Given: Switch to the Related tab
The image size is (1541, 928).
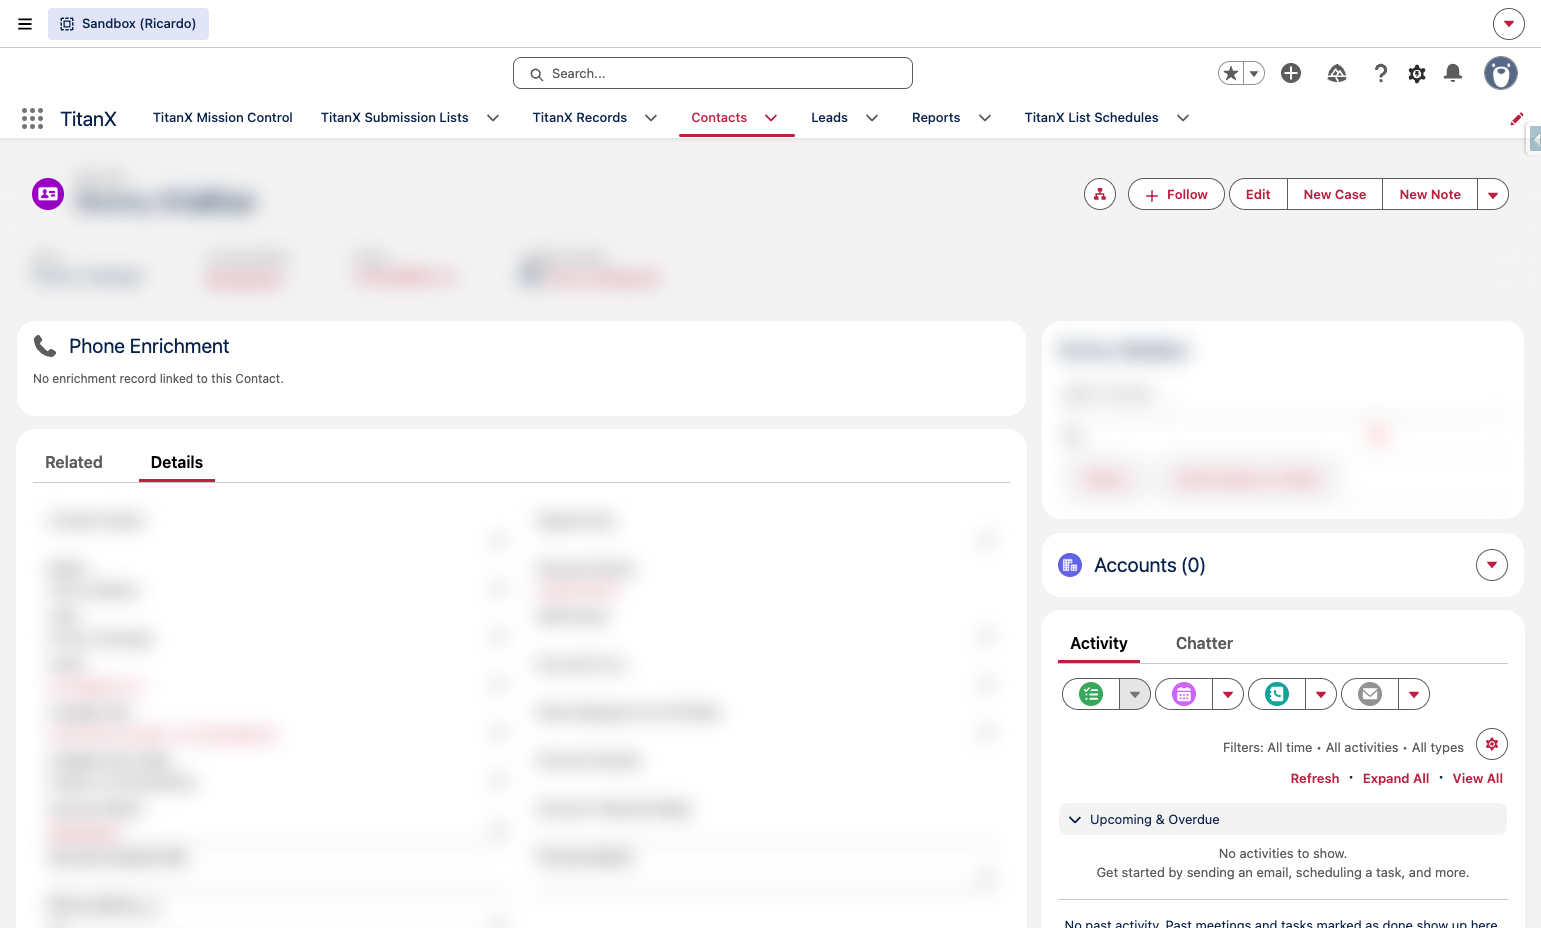Looking at the screenshot, I should (74, 462).
